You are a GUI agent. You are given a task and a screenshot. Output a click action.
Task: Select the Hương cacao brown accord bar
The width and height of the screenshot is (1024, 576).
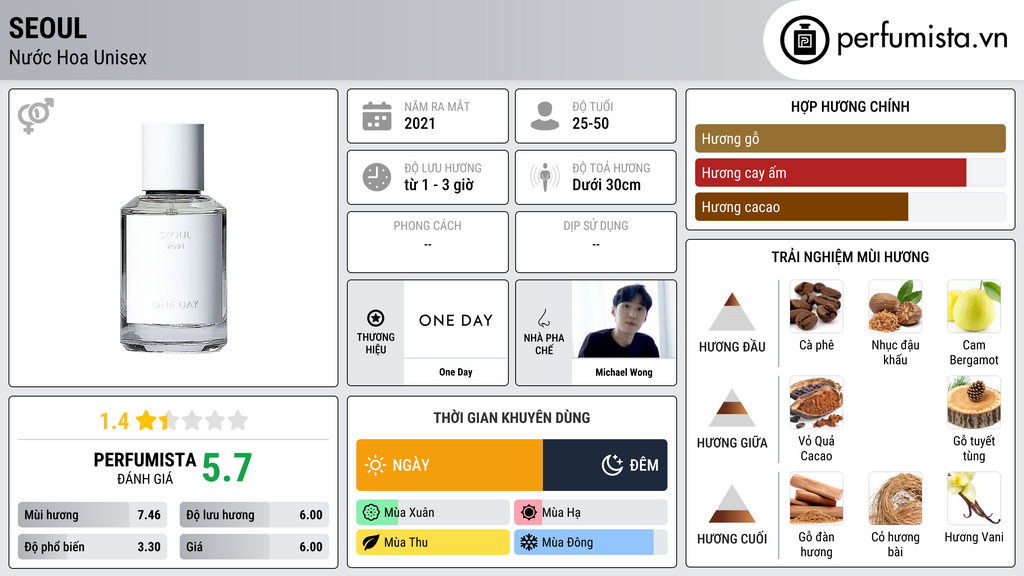click(850, 207)
